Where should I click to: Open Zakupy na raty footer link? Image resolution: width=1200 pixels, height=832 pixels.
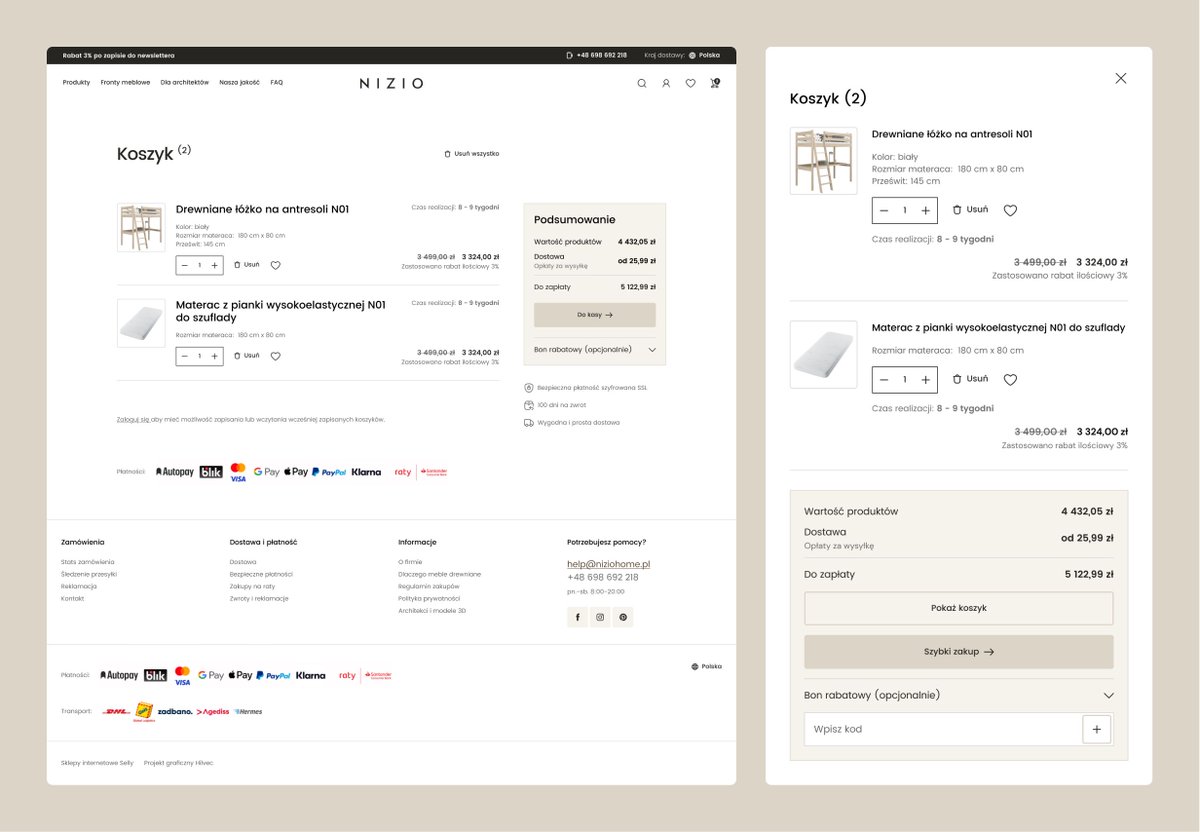252,586
